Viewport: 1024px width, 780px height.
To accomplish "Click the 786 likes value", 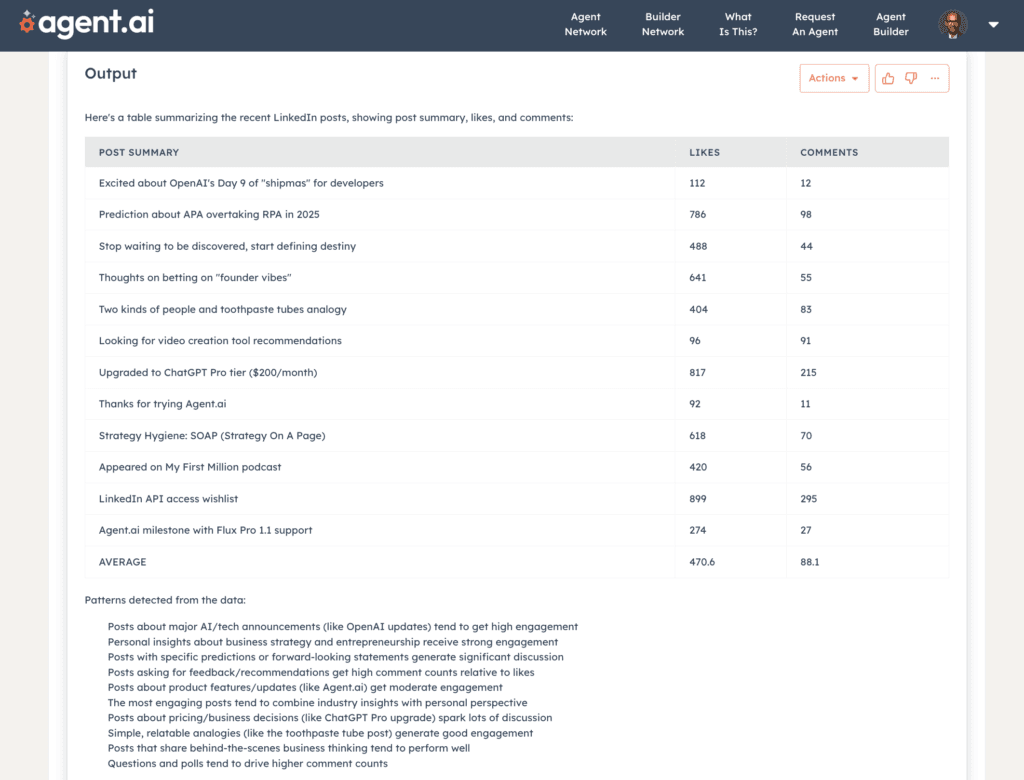I will 697,215.
